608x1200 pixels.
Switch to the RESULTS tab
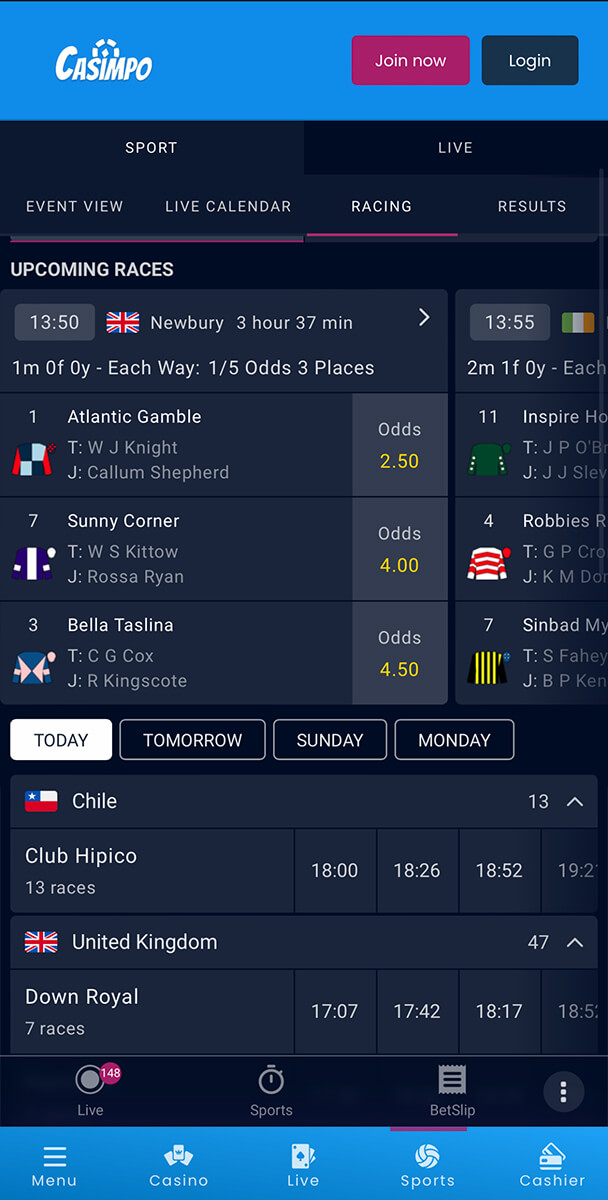tap(532, 206)
